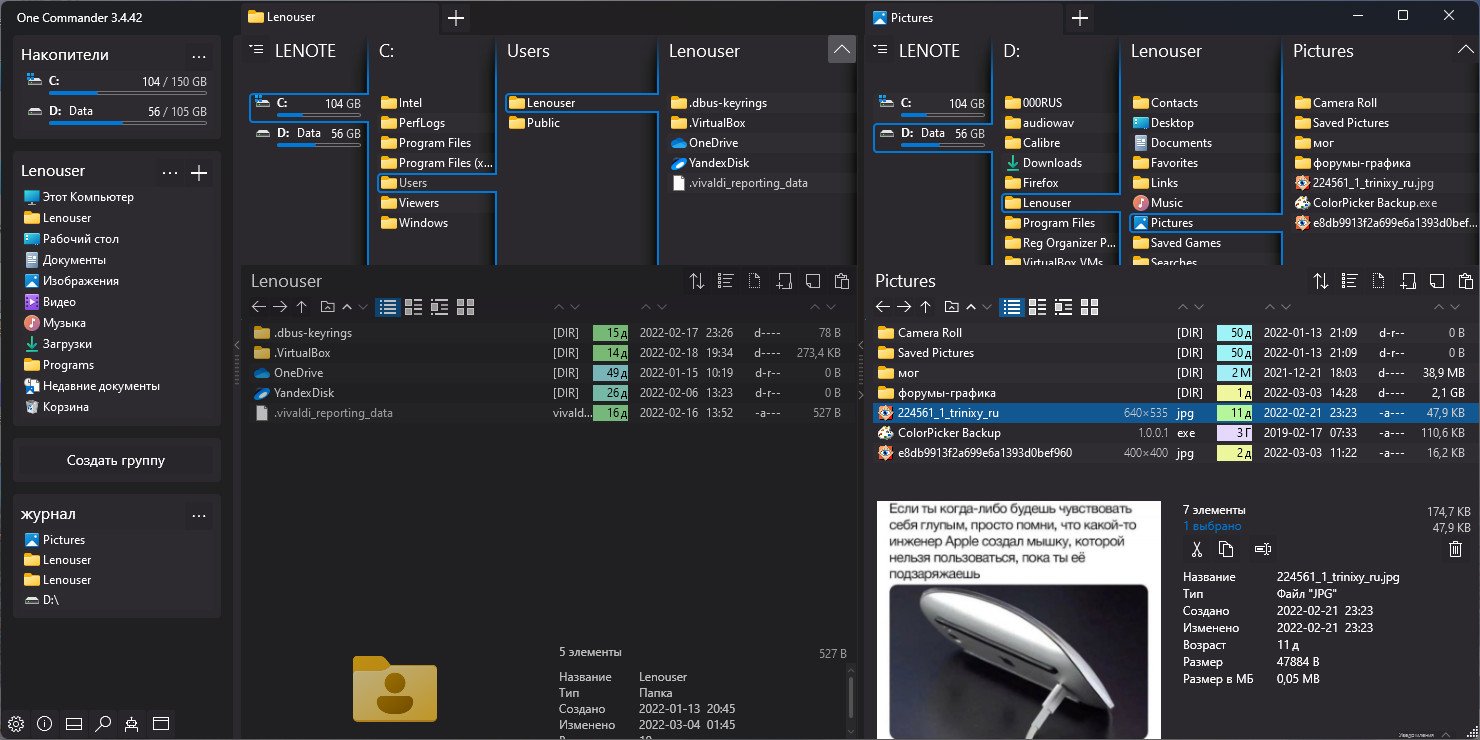Click the paste clipboard icon in Pictures pane header
Viewport: 1480px width, 740px height.
(1465, 281)
